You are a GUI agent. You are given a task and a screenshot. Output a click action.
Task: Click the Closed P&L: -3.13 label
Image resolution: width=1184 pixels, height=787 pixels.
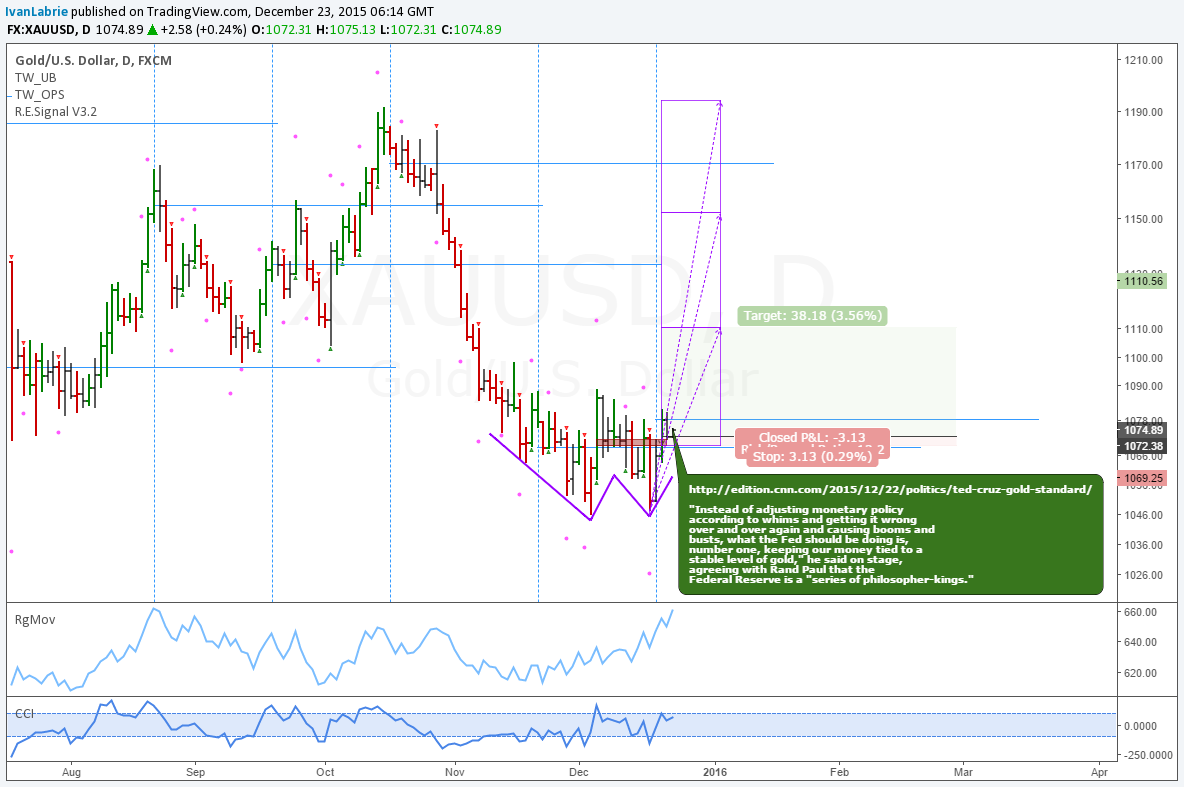812,438
